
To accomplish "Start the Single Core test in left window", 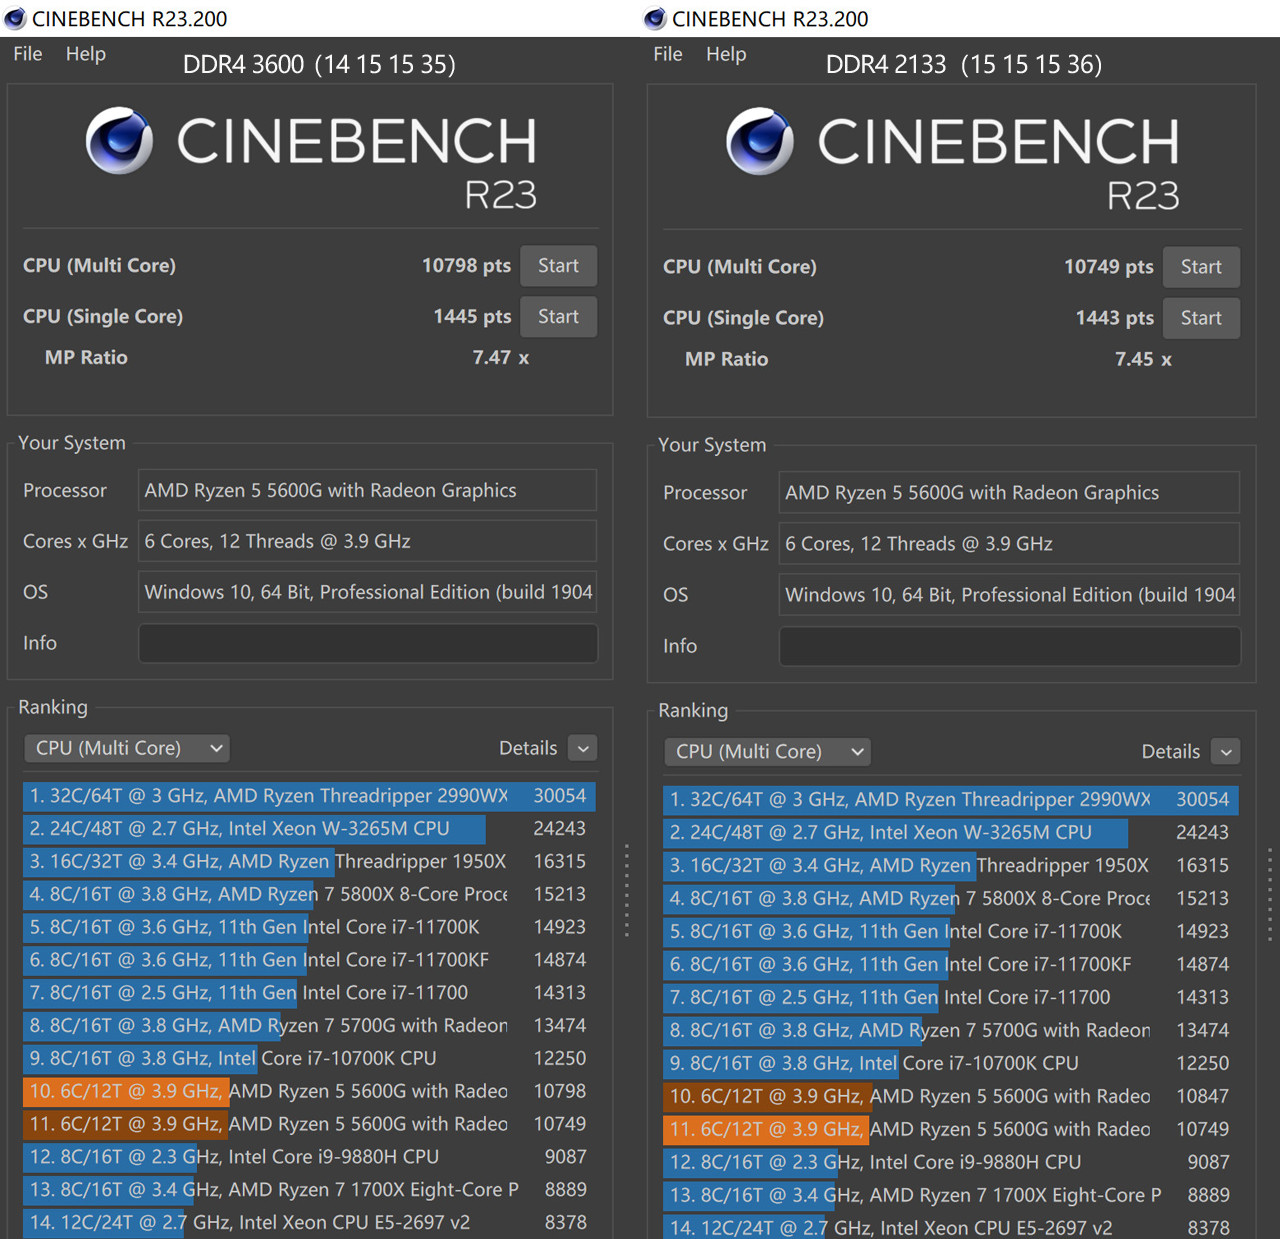I will (558, 317).
